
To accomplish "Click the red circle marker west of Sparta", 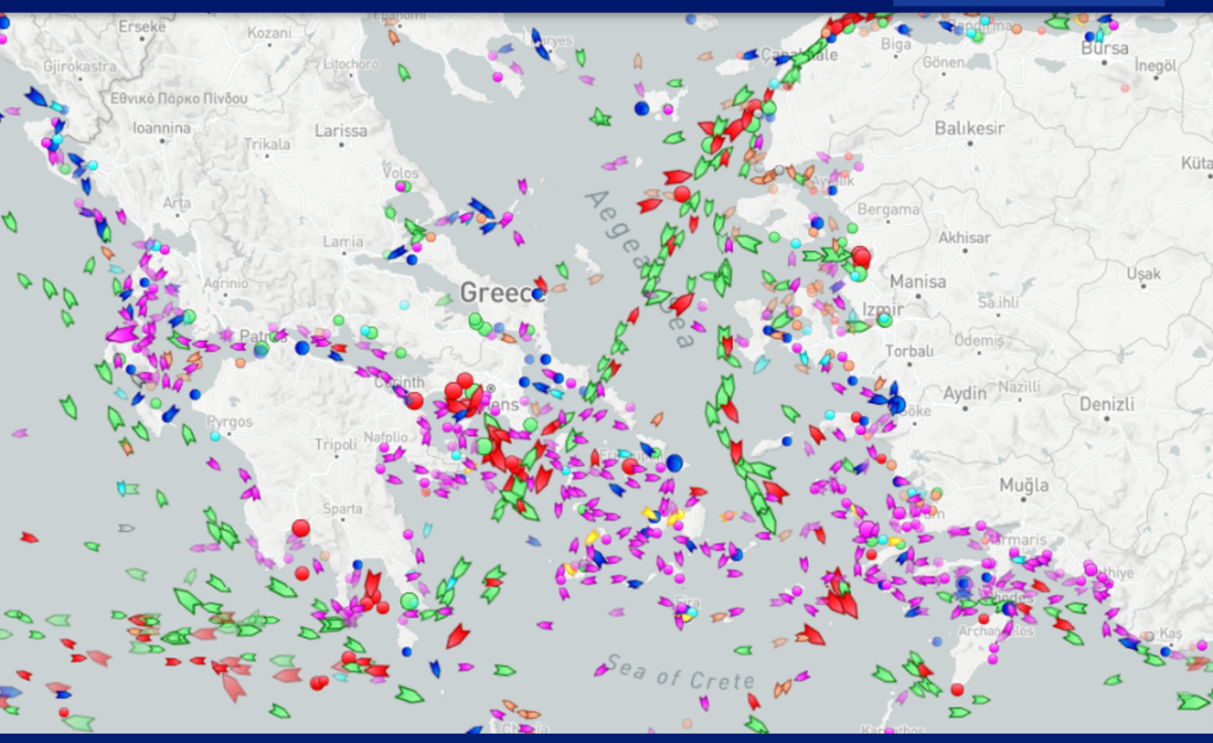I will [301, 528].
